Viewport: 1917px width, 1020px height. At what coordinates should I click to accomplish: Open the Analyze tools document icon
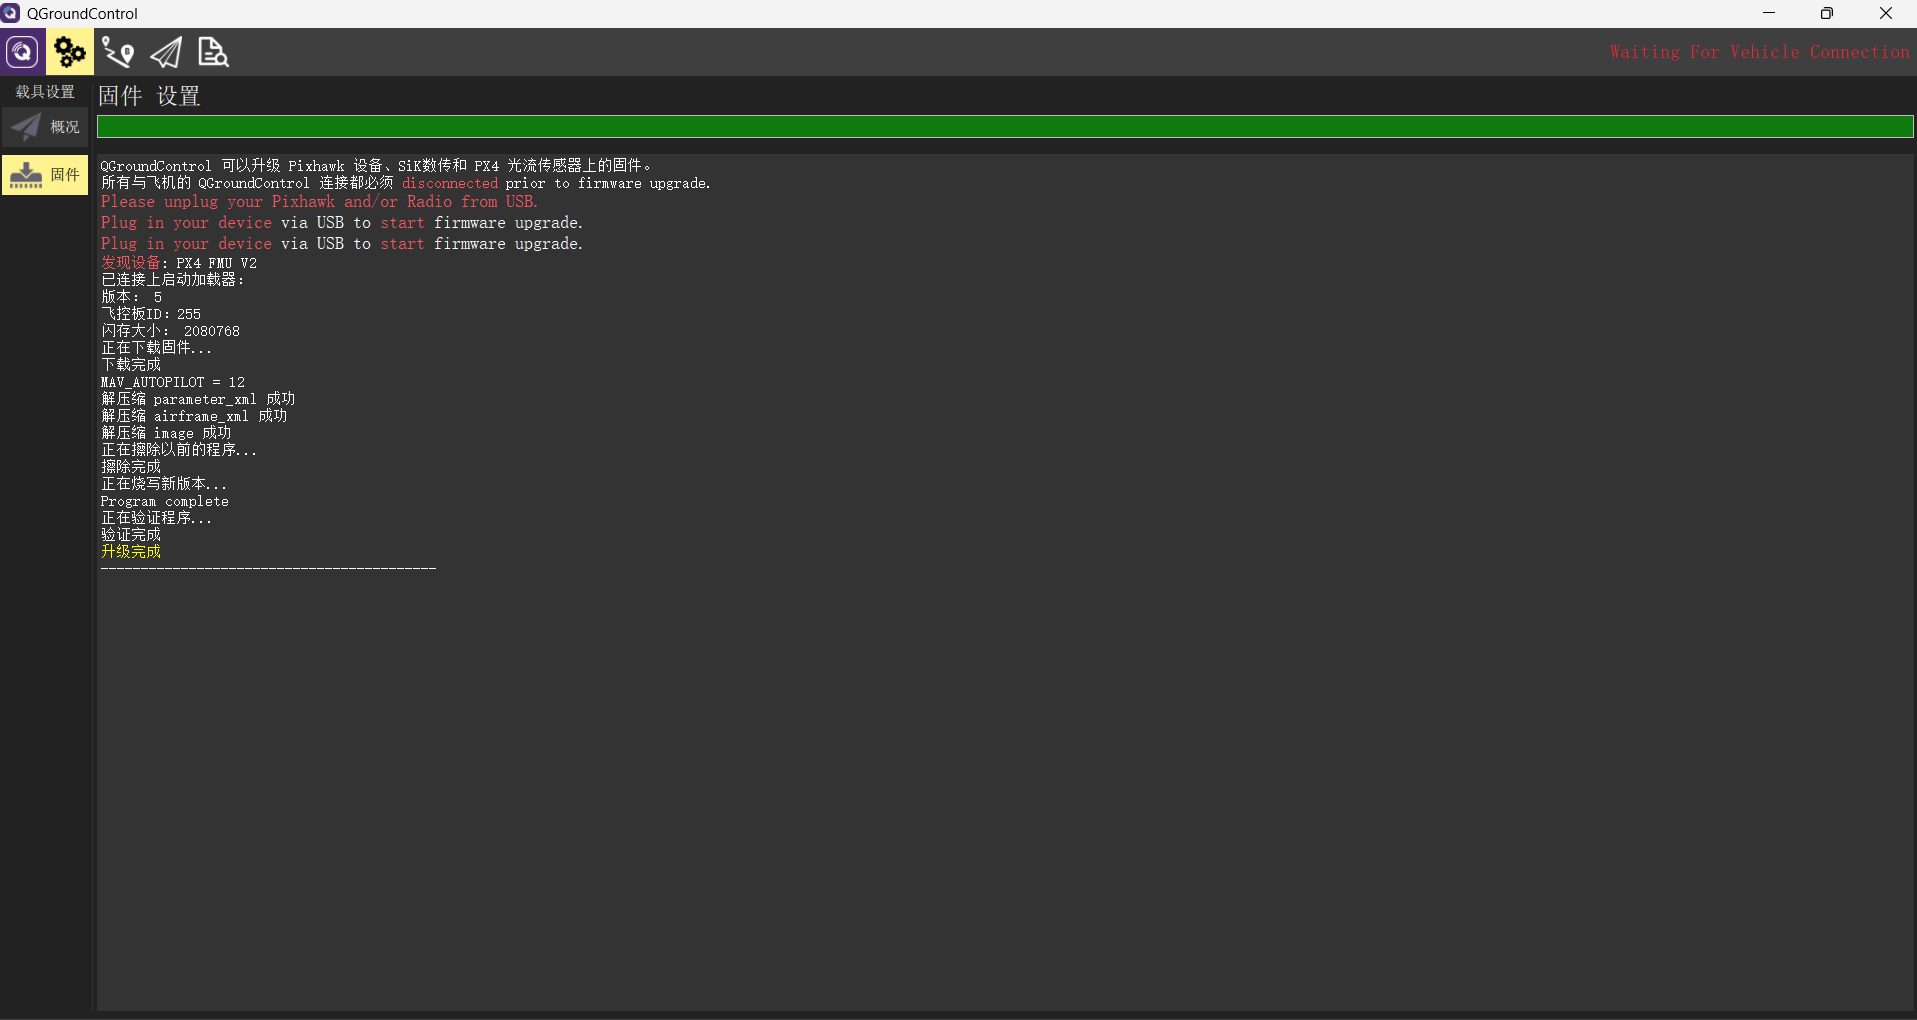[x=213, y=52]
